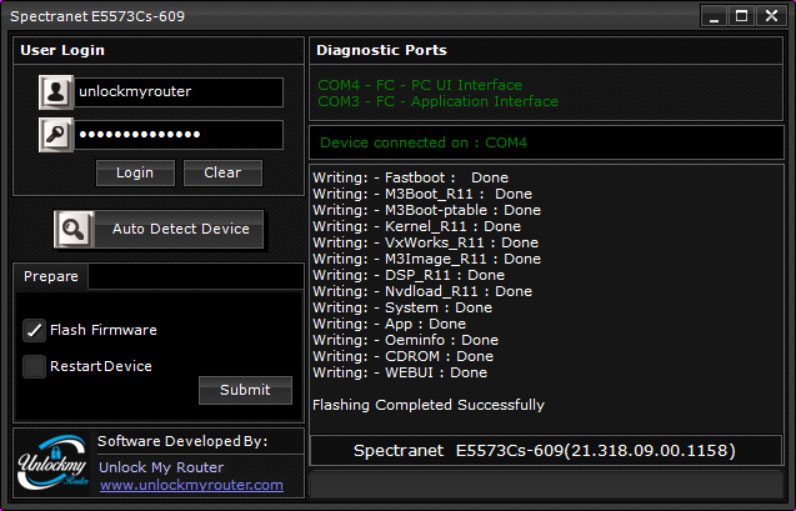Click the Unlock My Router developer name
This screenshot has width=796, height=511.
click(161, 467)
